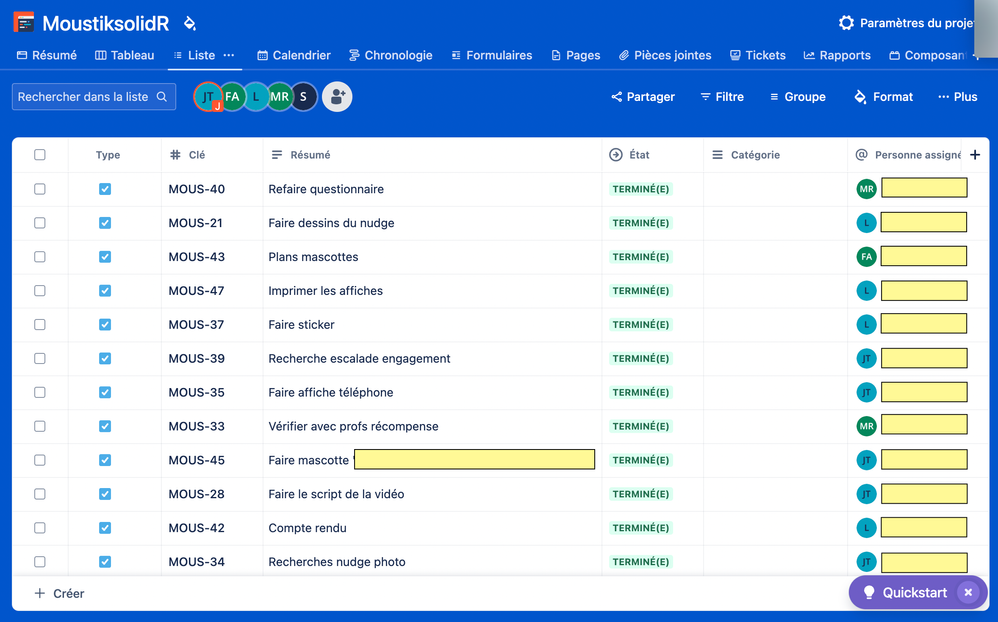Go to the Formulaires tab

point(491,55)
